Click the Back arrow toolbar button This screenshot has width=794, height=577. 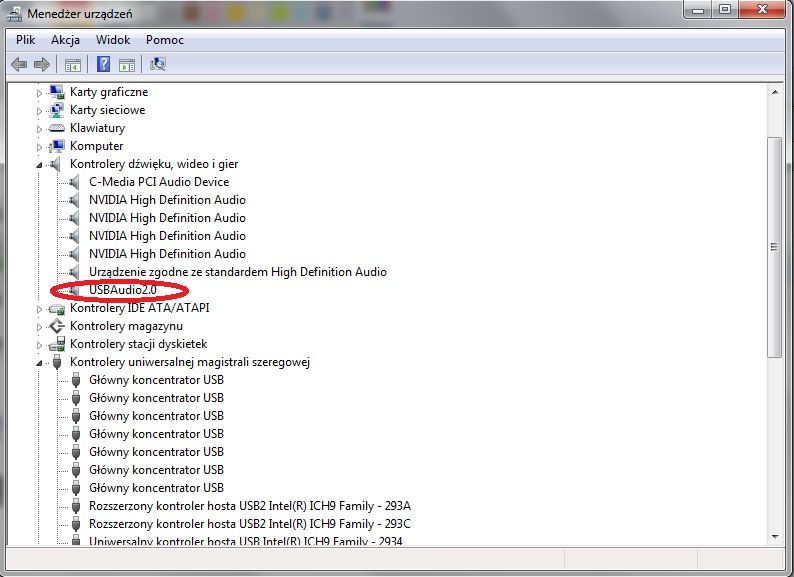(19, 64)
